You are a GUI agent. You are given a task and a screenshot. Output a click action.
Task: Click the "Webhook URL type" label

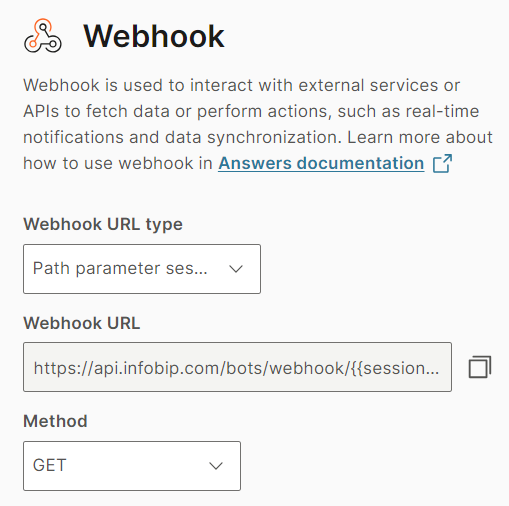tap(103, 224)
